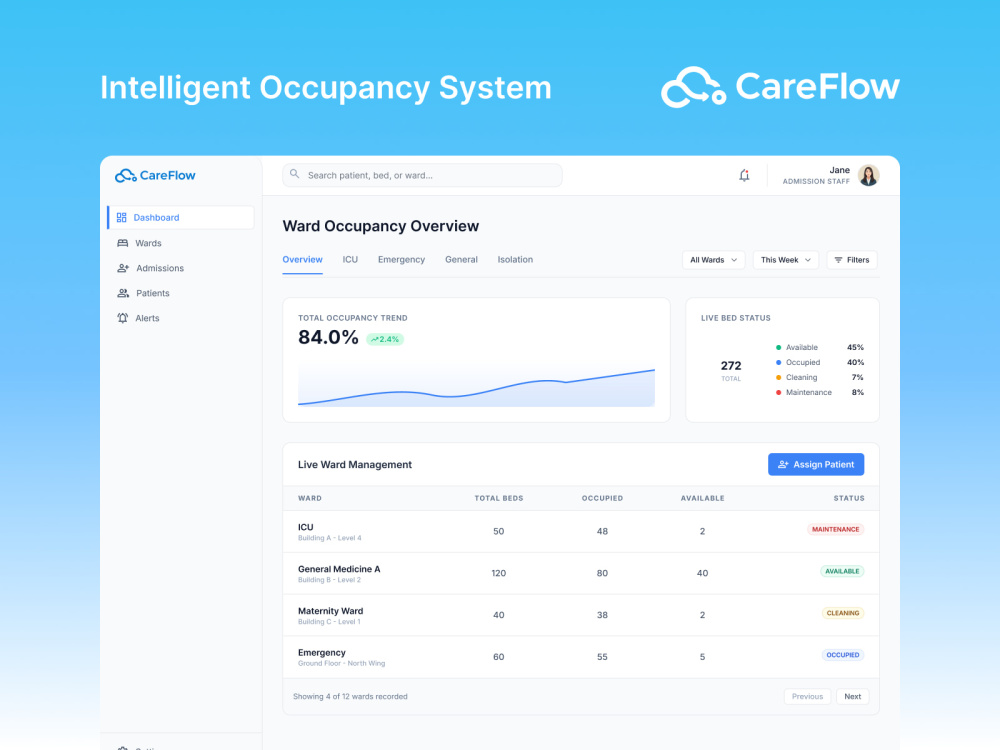Click the STATUS column header
Viewport: 1000px width, 750px height.
849,499
